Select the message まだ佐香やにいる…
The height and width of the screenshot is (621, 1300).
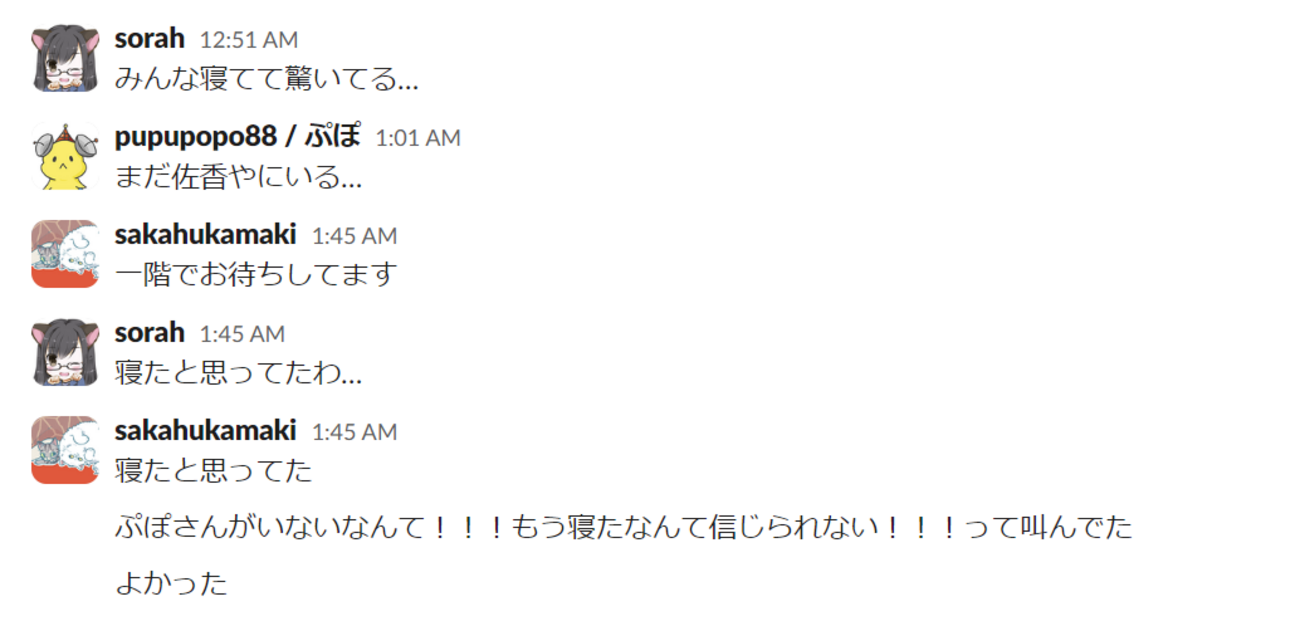tap(239, 178)
